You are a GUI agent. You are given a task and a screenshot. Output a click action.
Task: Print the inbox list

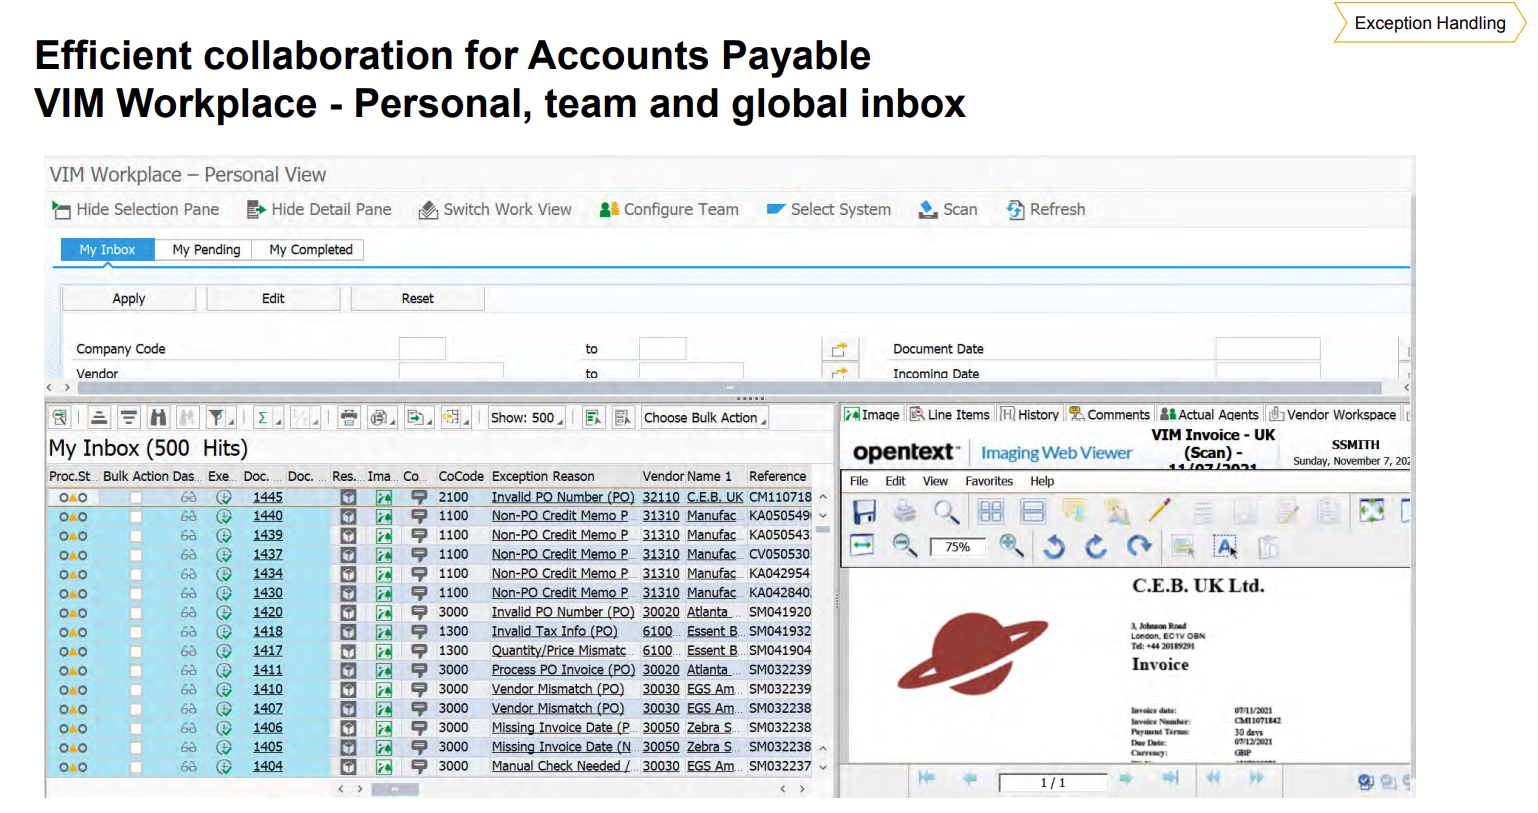coord(349,418)
